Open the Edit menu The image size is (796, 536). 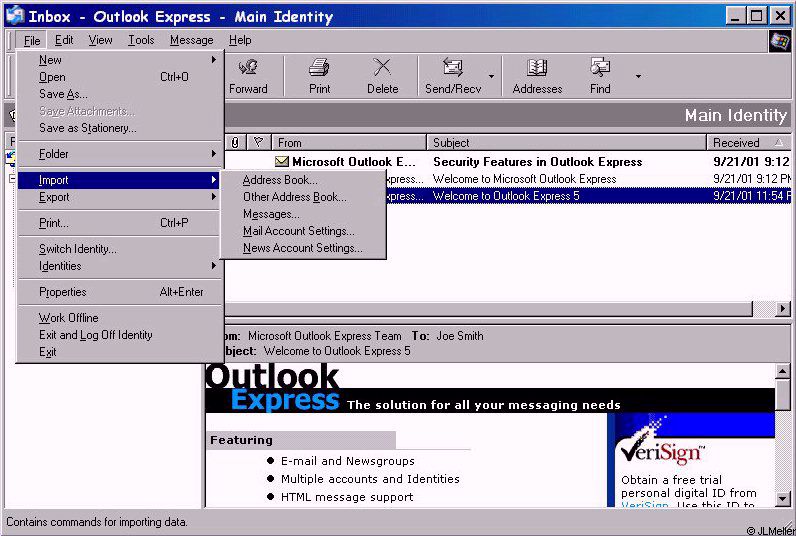(64, 40)
